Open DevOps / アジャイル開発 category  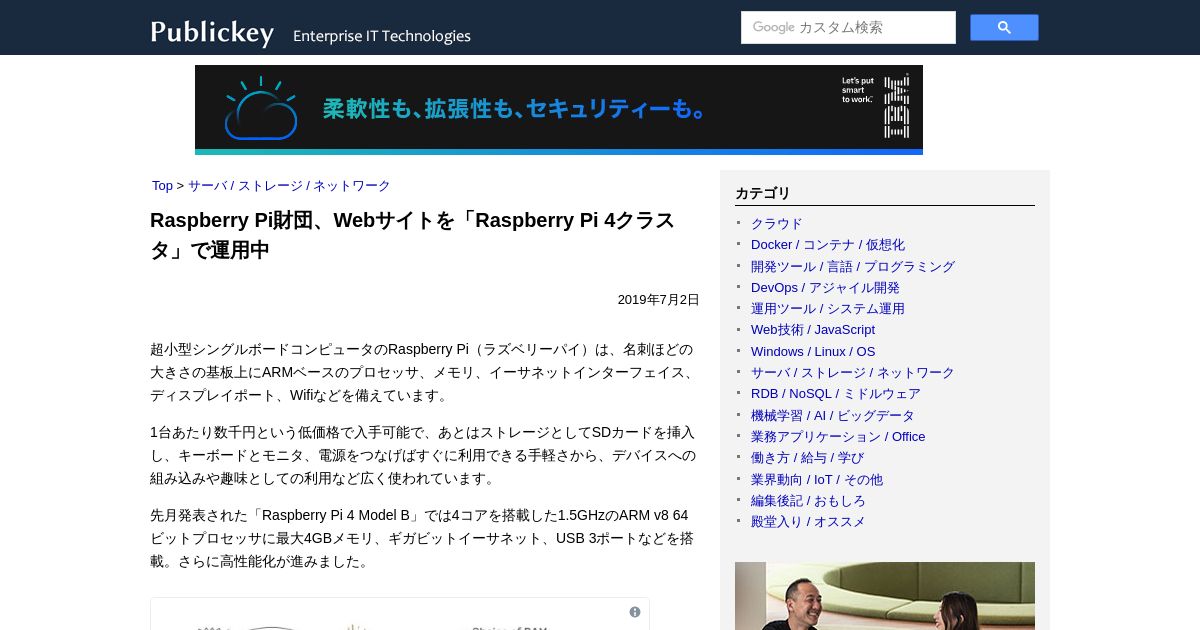coord(825,288)
